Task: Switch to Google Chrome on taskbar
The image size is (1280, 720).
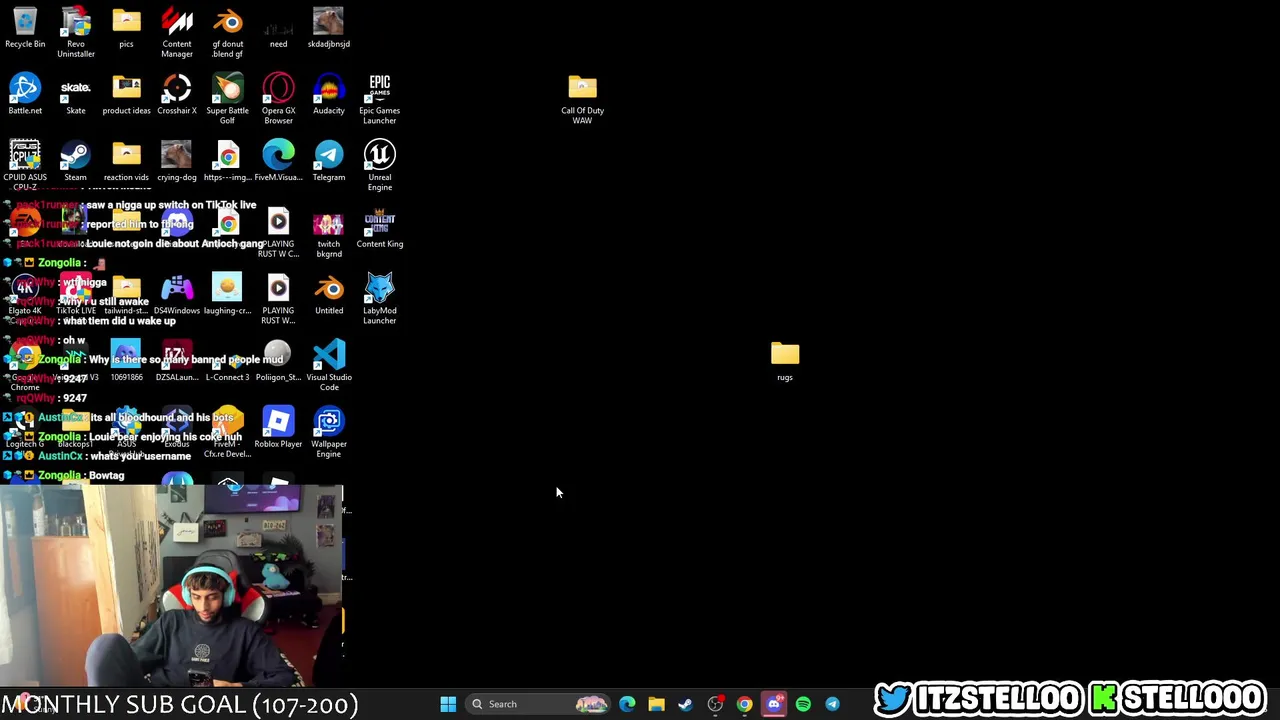Action: [x=744, y=704]
